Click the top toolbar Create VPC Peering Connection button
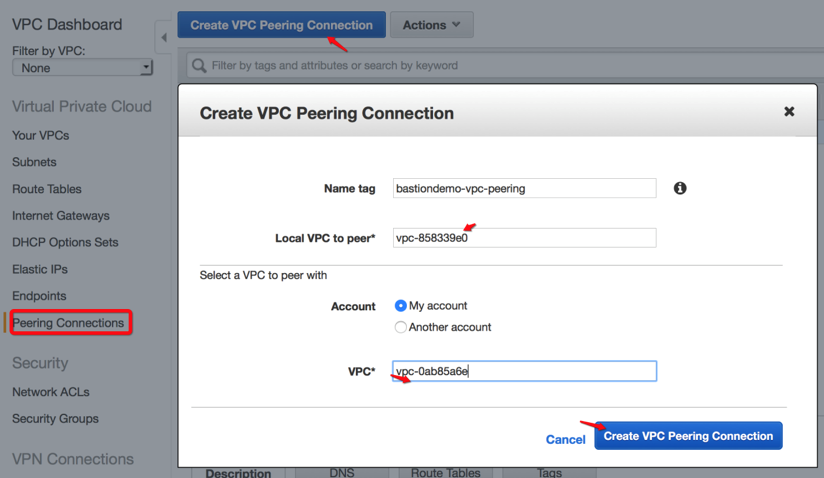 (281, 25)
